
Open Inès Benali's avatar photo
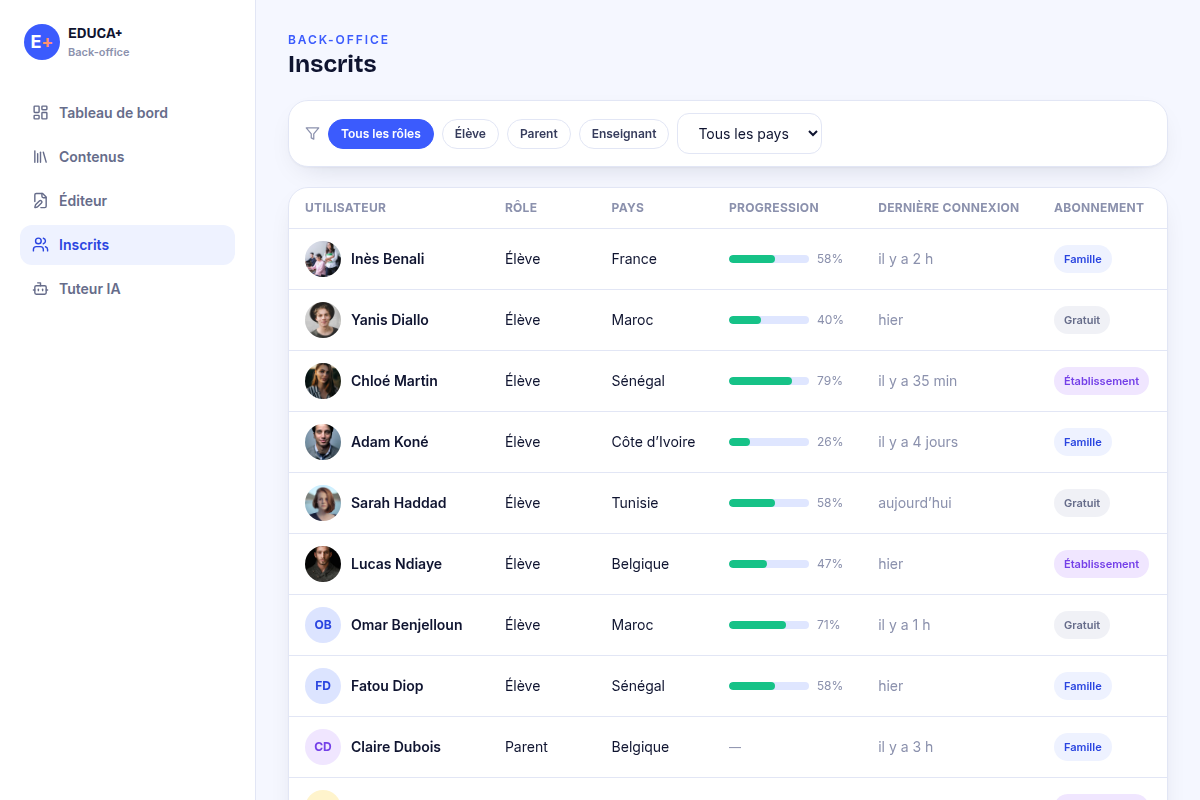click(323, 259)
